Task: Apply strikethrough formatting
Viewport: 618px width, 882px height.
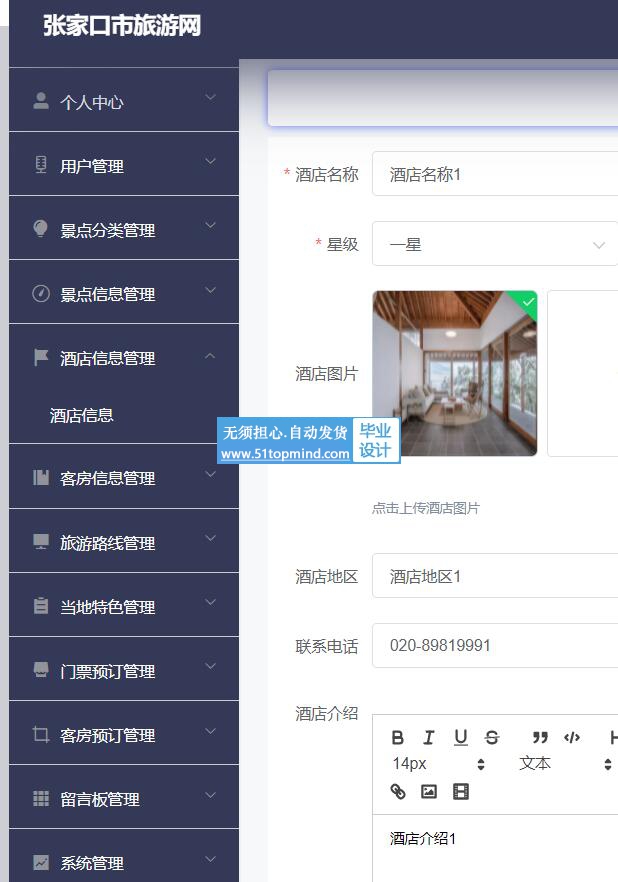Action: click(x=491, y=737)
